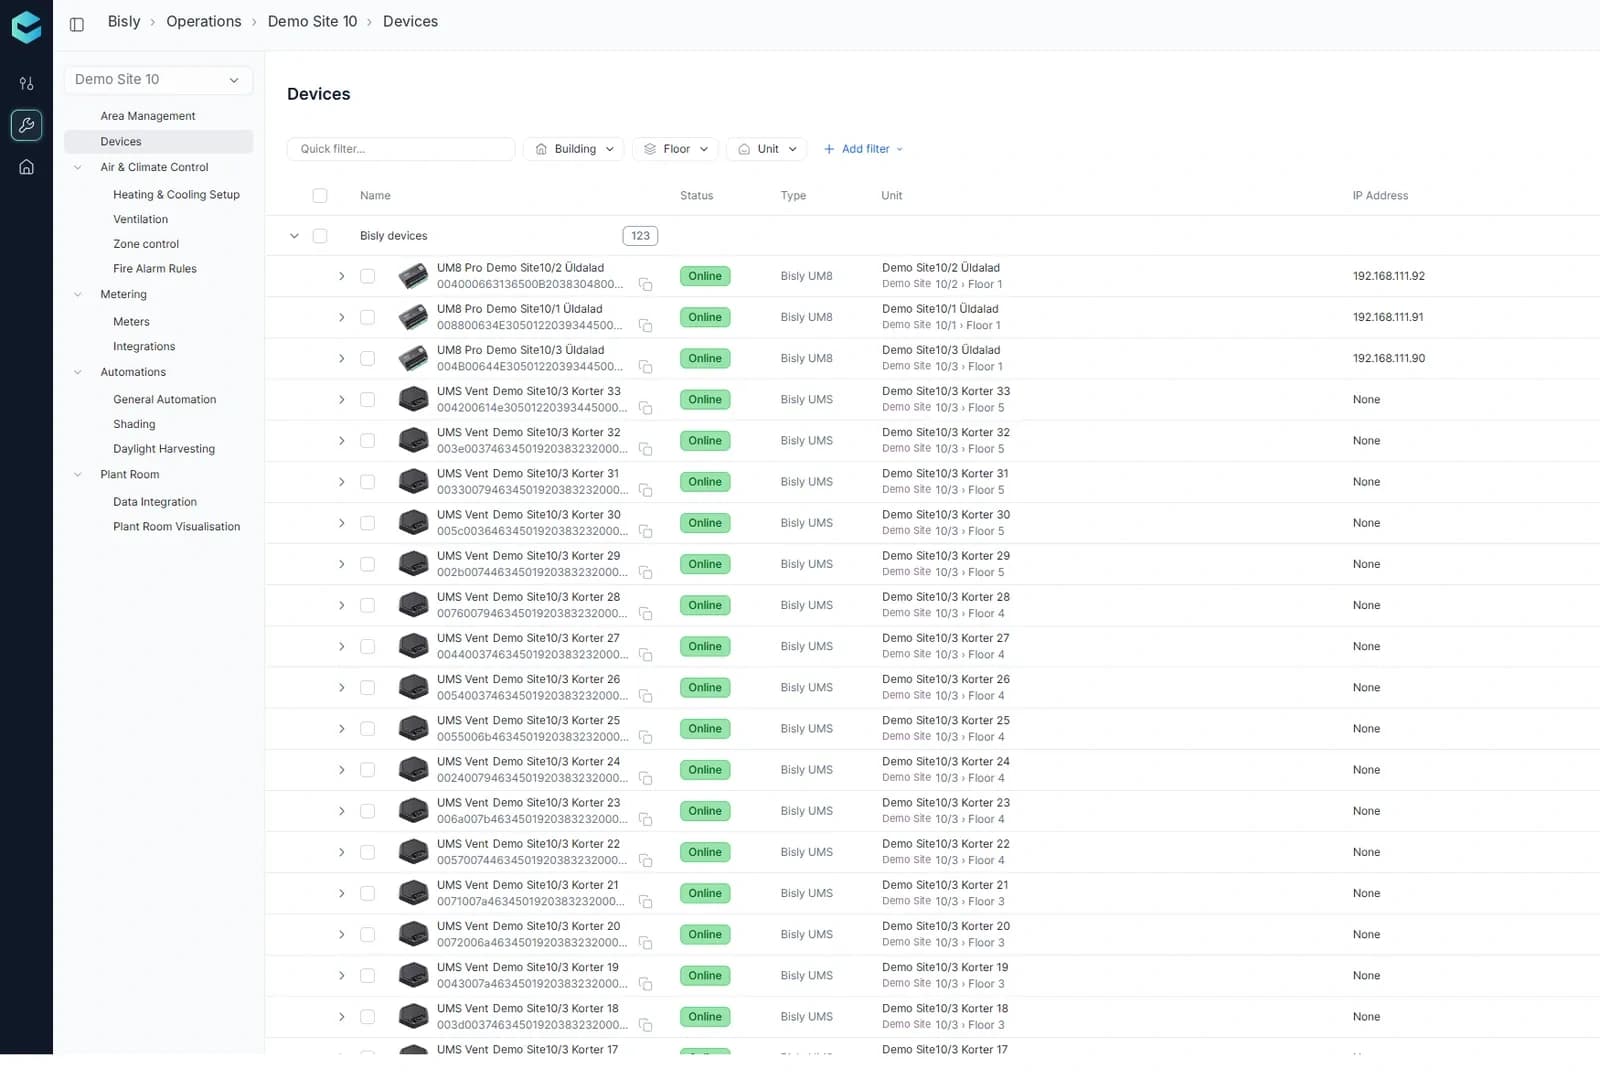Select the wrench operations icon
1600x1079 pixels.
pos(26,125)
